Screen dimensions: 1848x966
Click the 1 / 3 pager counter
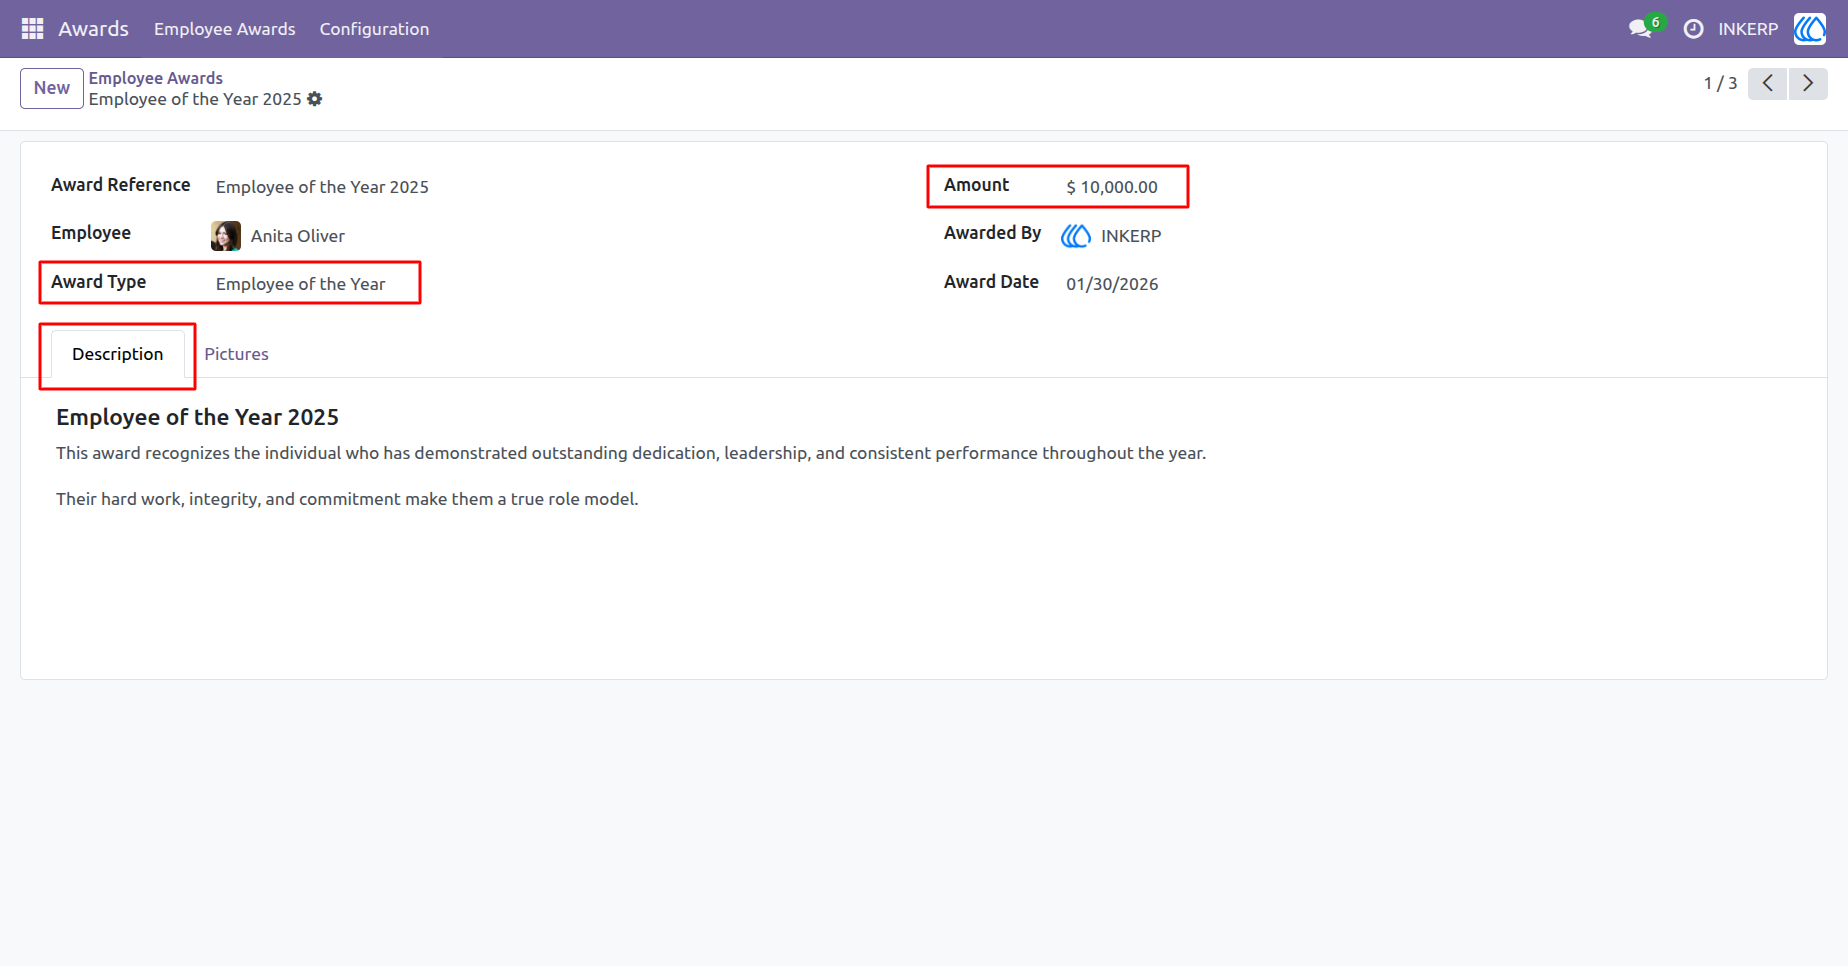tap(1720, 83)
